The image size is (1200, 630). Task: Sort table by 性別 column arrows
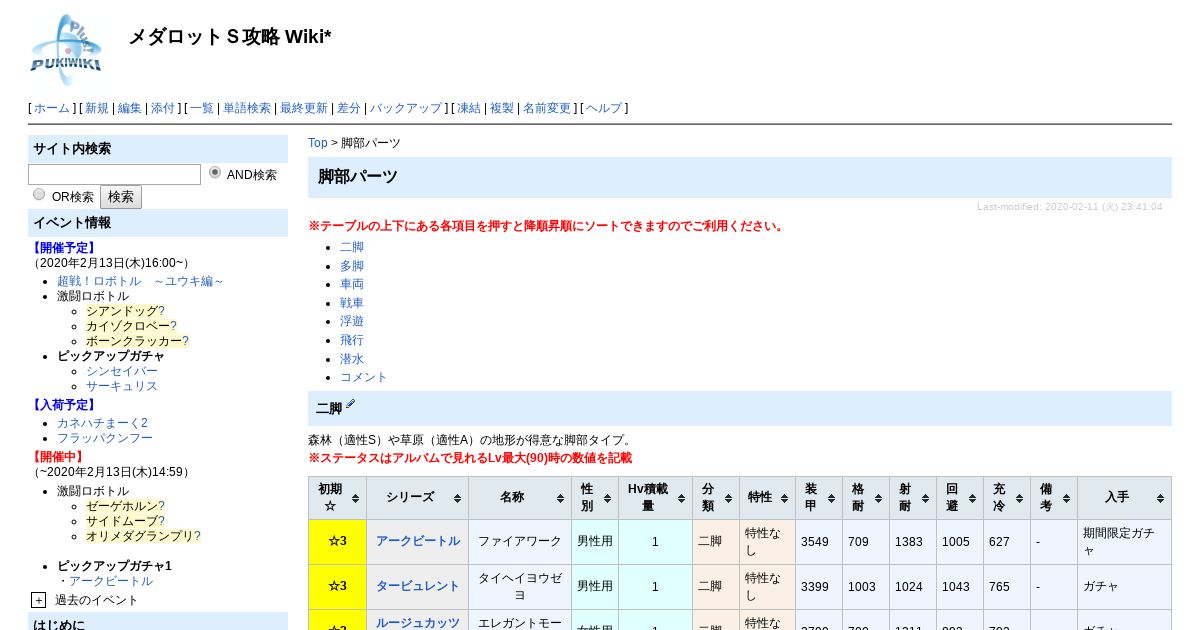(x=607, y=498)
